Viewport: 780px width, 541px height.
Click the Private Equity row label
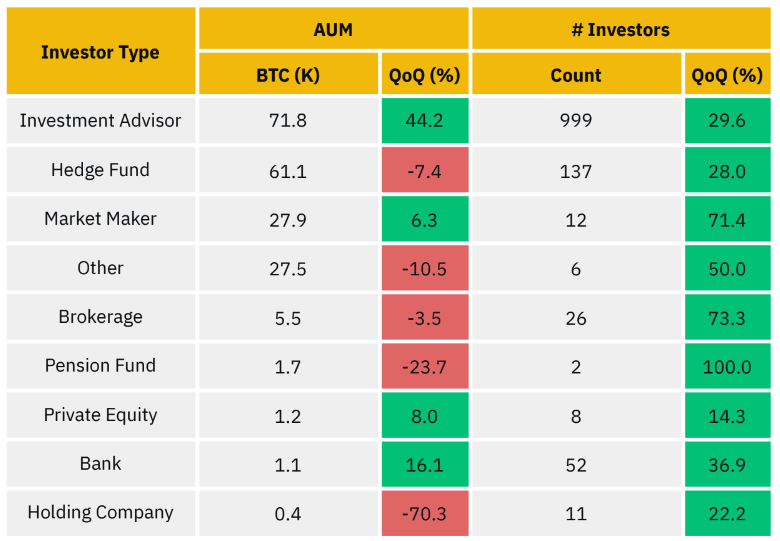[100, 415]
